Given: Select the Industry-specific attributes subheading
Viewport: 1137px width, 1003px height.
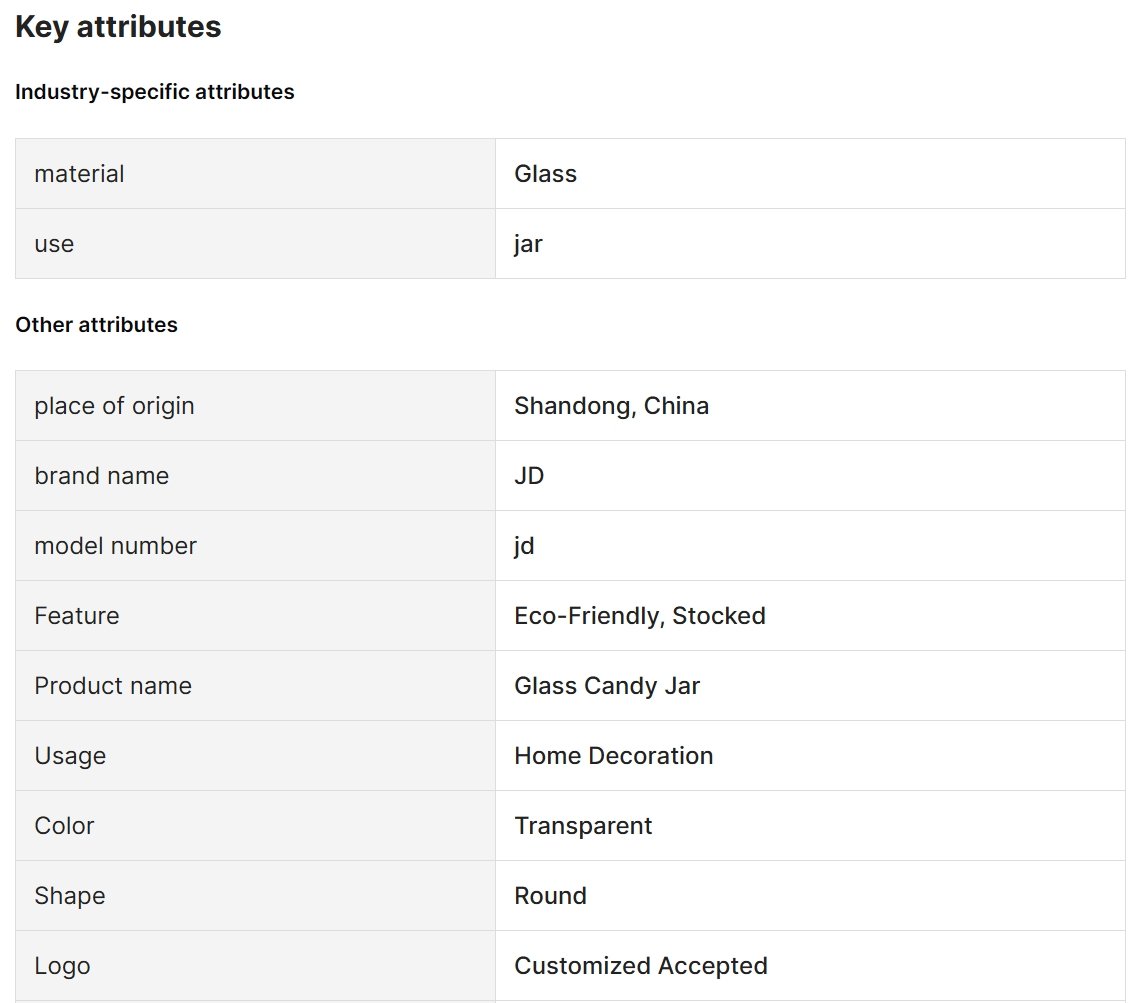Looking at the screenshot, I should click(154, 92).
